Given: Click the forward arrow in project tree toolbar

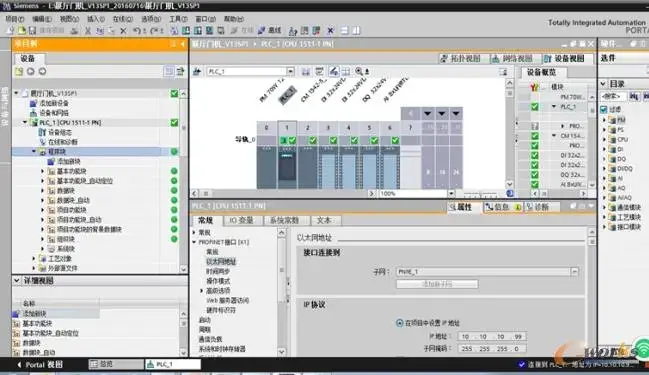Looking at the screenshot, I should (x=42, y=71).
